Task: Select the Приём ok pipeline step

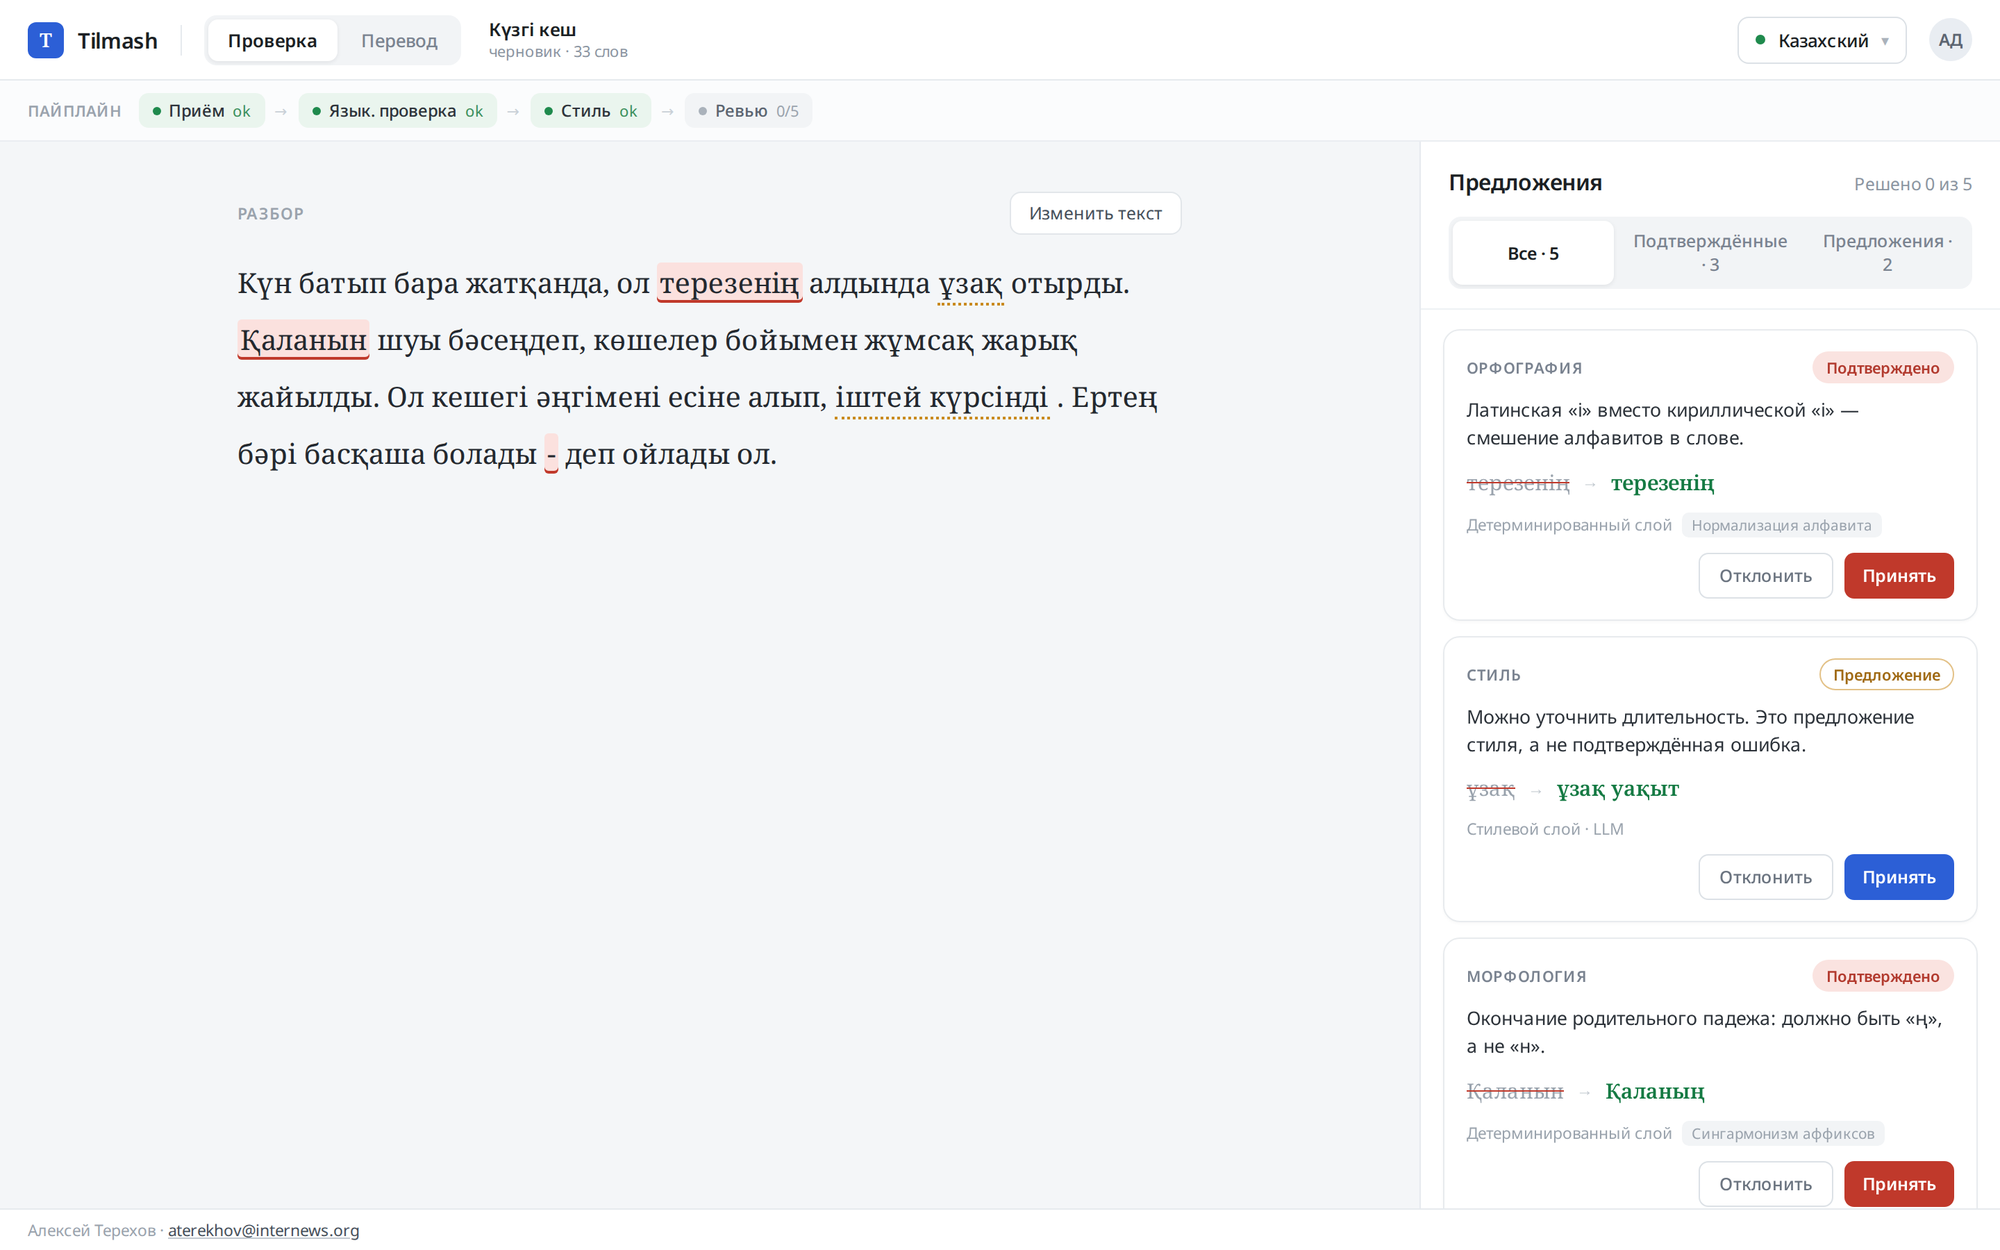Action: pyautogui.click(x=202, y=111)
